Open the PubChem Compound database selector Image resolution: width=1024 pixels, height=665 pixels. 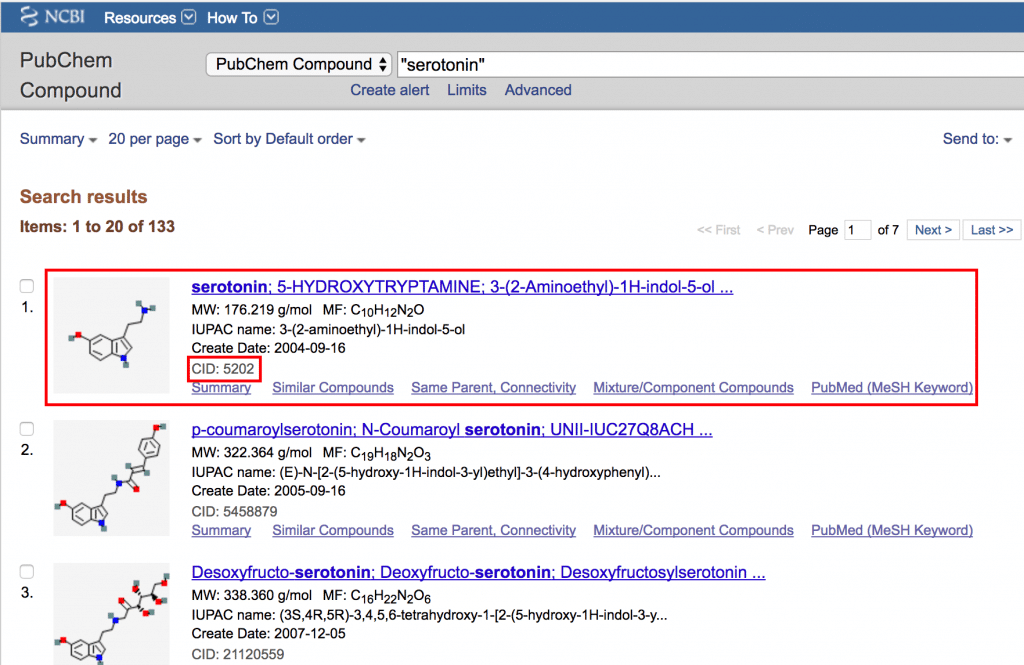(299, 64)
